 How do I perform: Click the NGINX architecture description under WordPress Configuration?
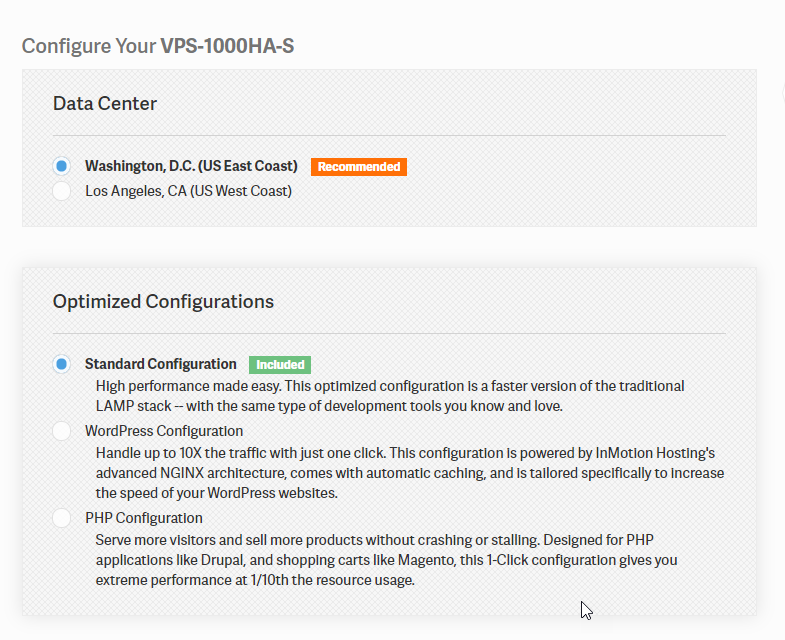pyautogui.click(x=410, y=472)
